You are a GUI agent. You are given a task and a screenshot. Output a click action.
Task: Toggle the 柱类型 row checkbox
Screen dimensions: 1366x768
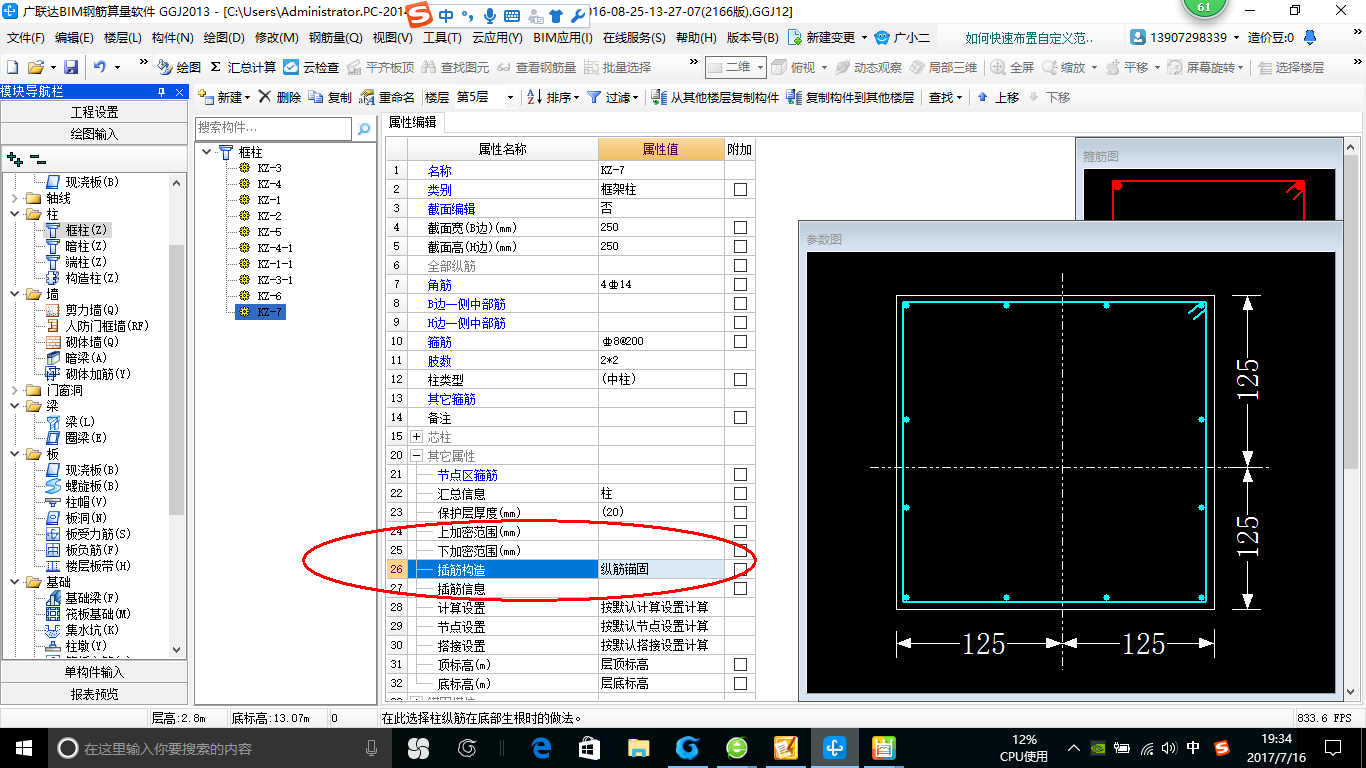tap(740, 379)
